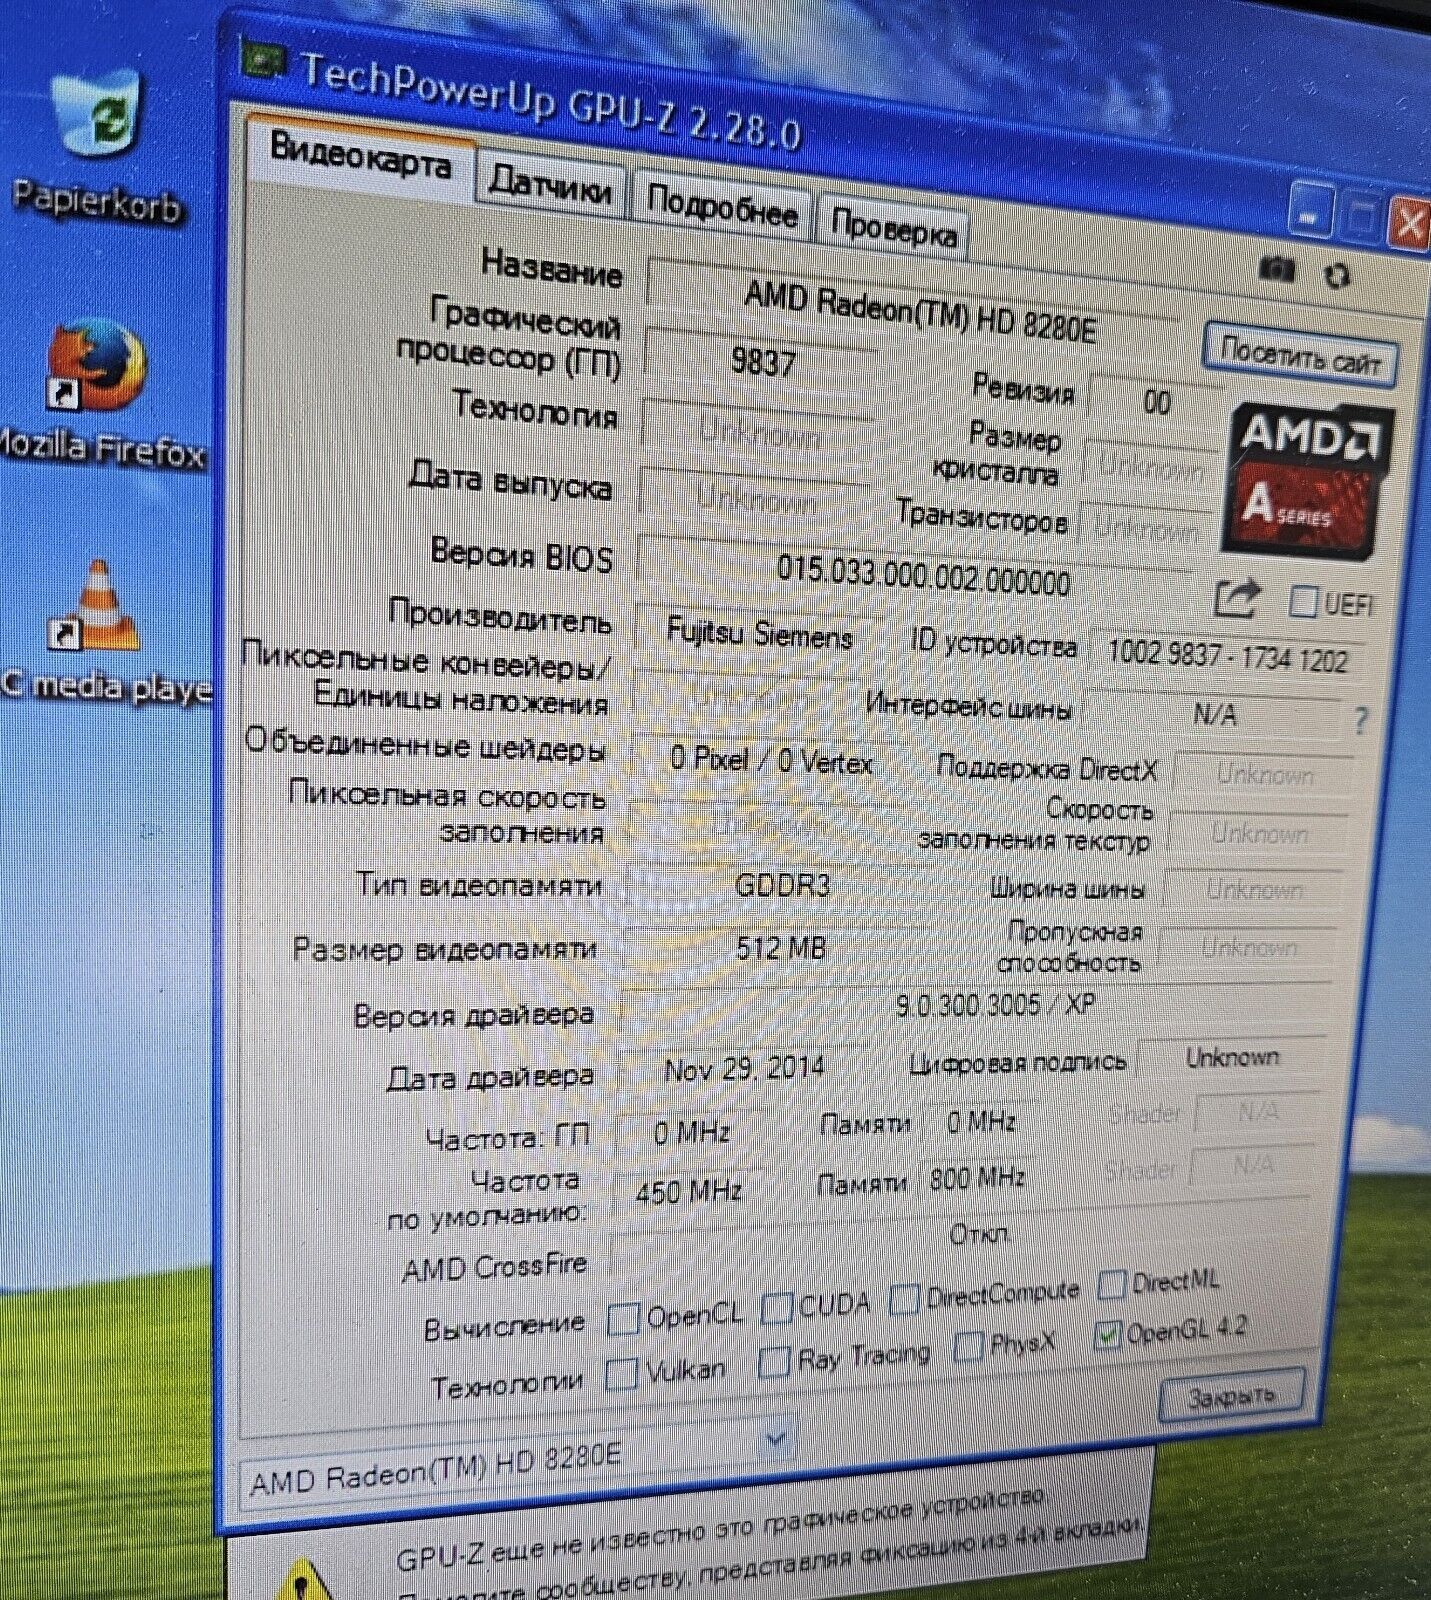
Task: Click the BIOS export share icon
Action: 1236,598
